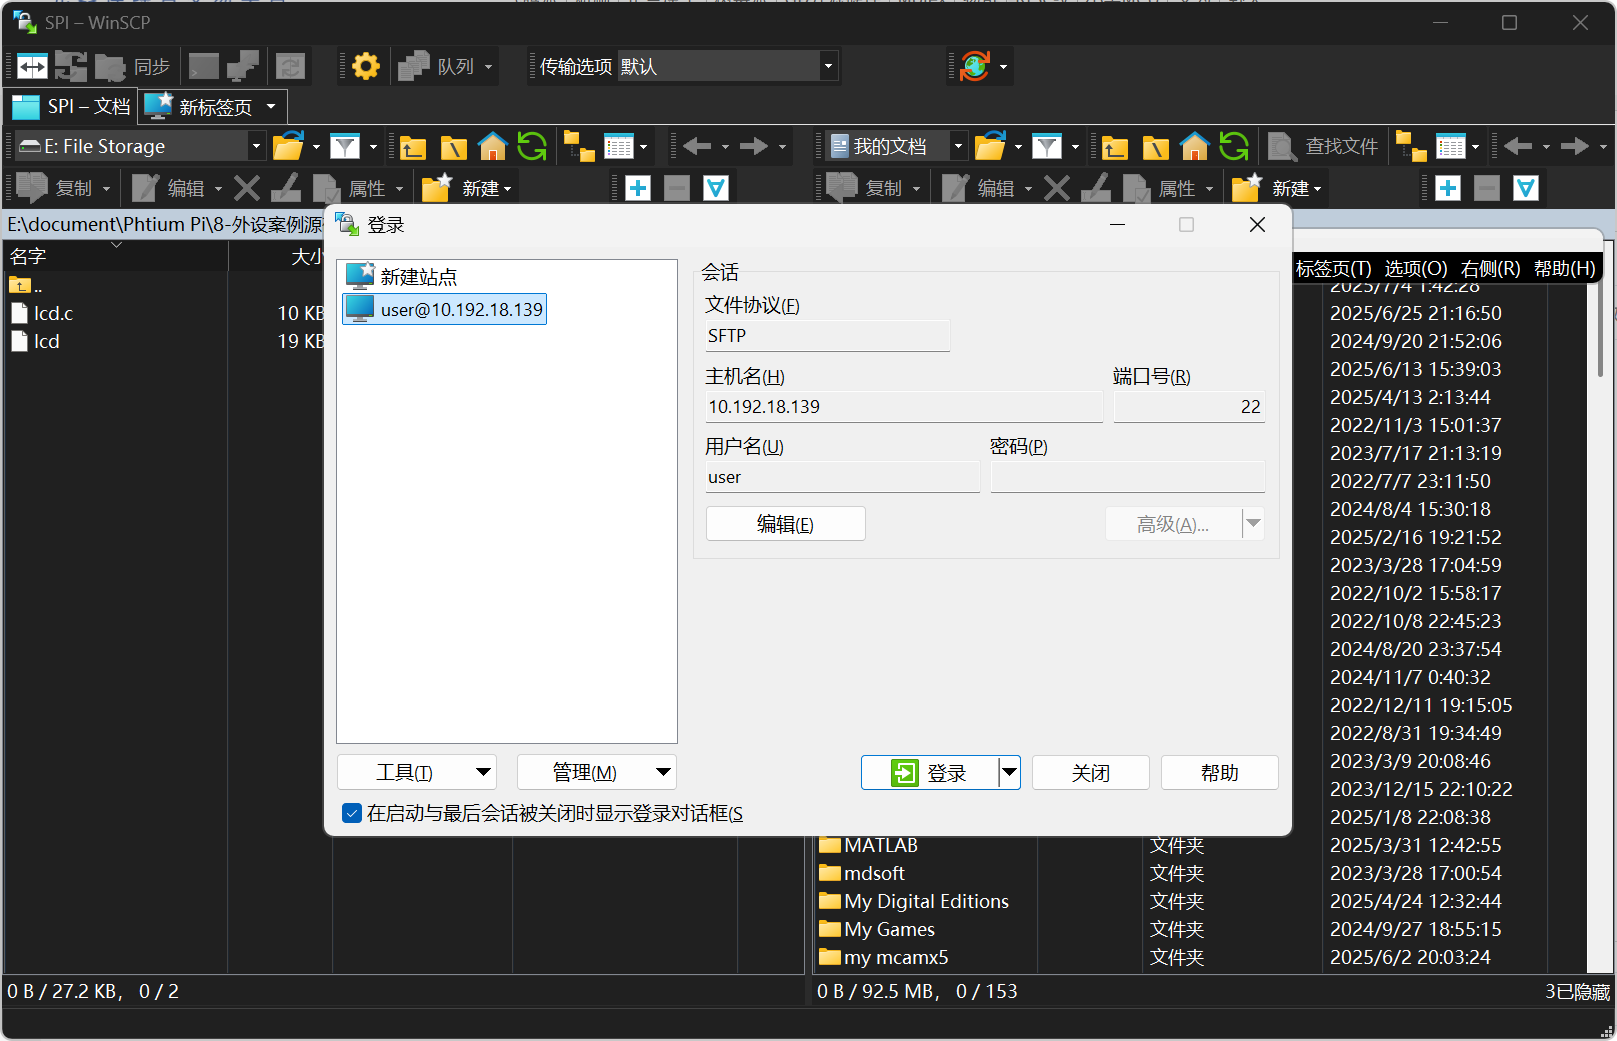The height and width of the screenshot is (1041, 1617).
Task: Click the 高级(A)... advanced button
Action: coord(1173,523)
